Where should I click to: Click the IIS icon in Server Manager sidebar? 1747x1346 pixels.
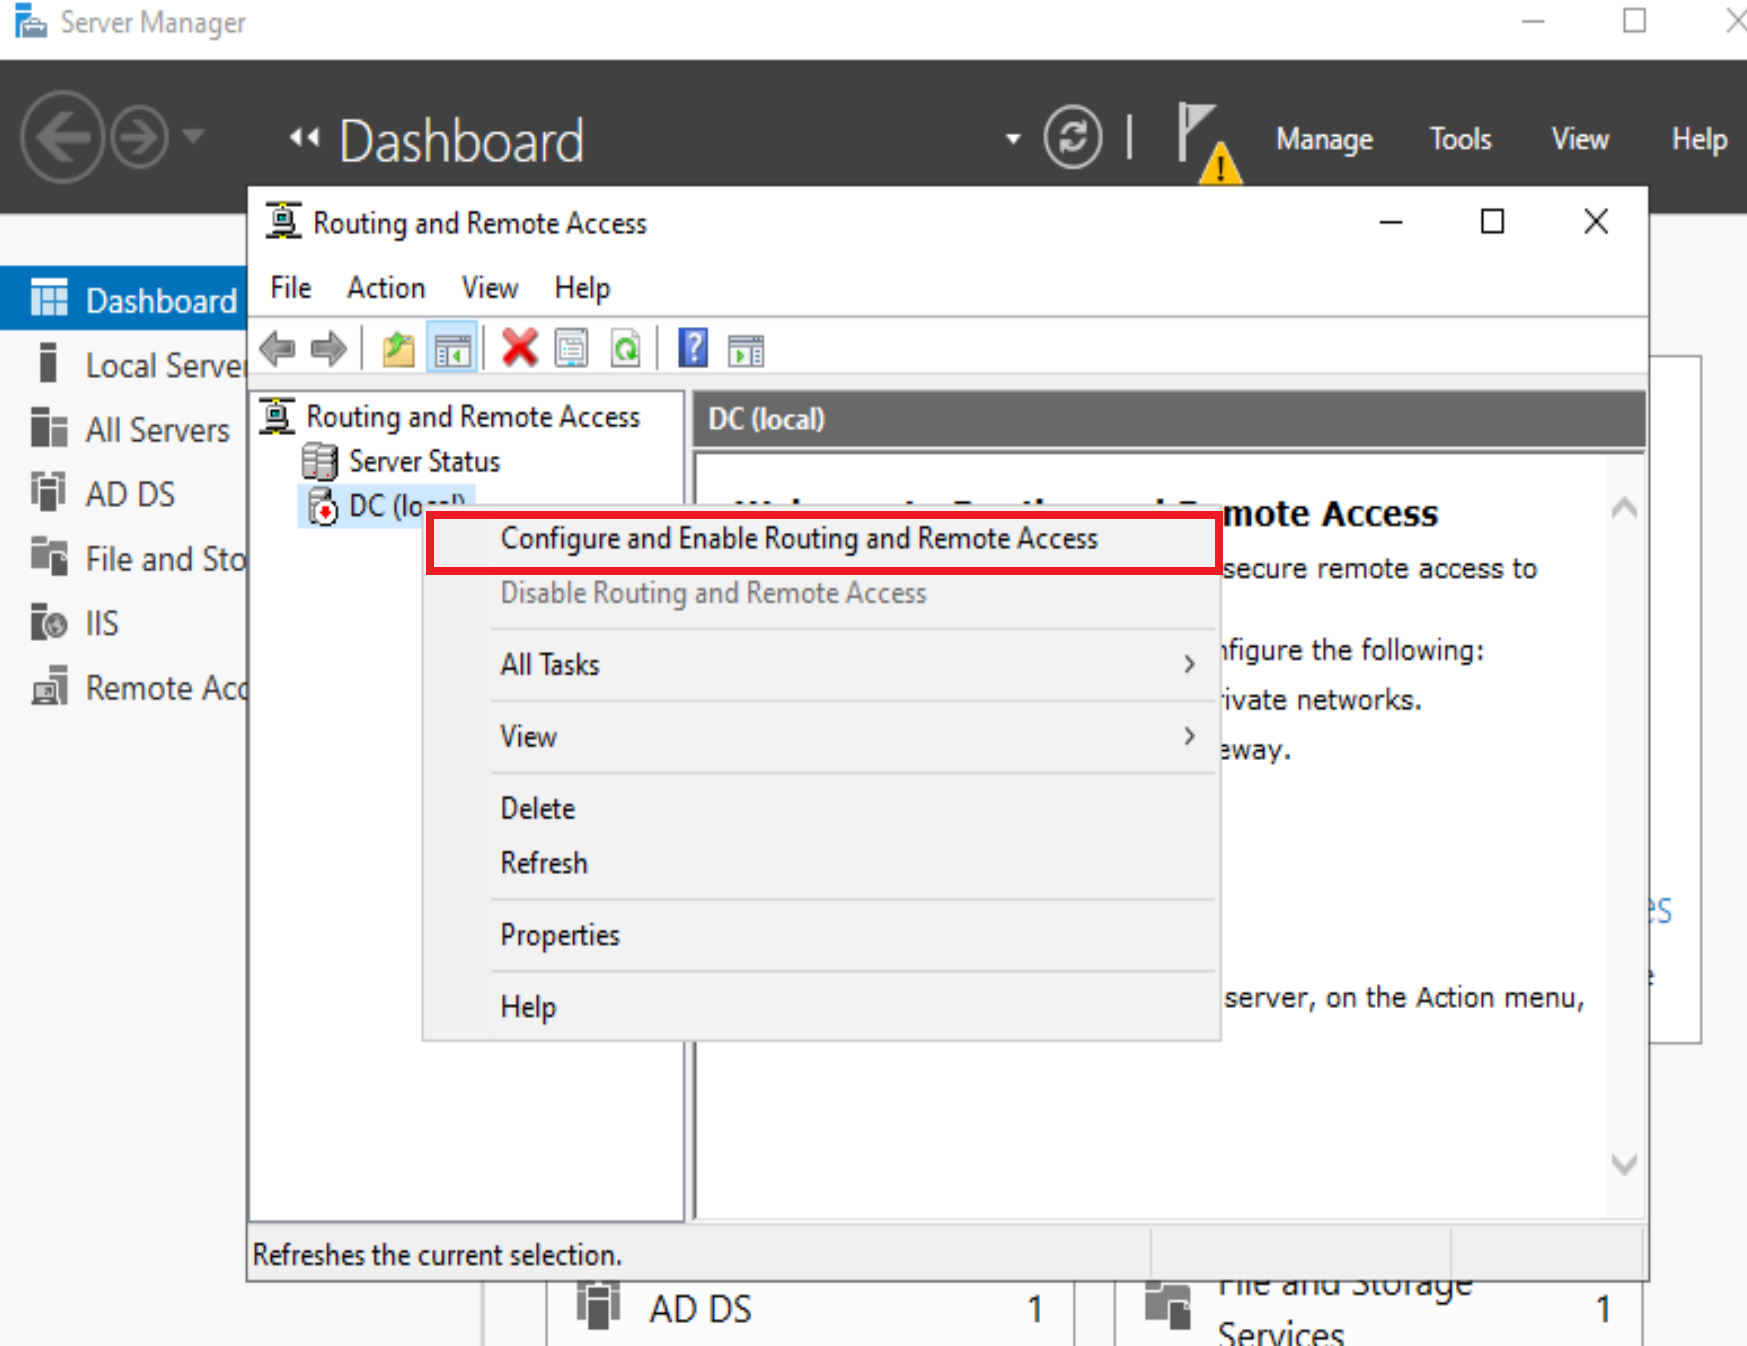[x=48, y=623]
